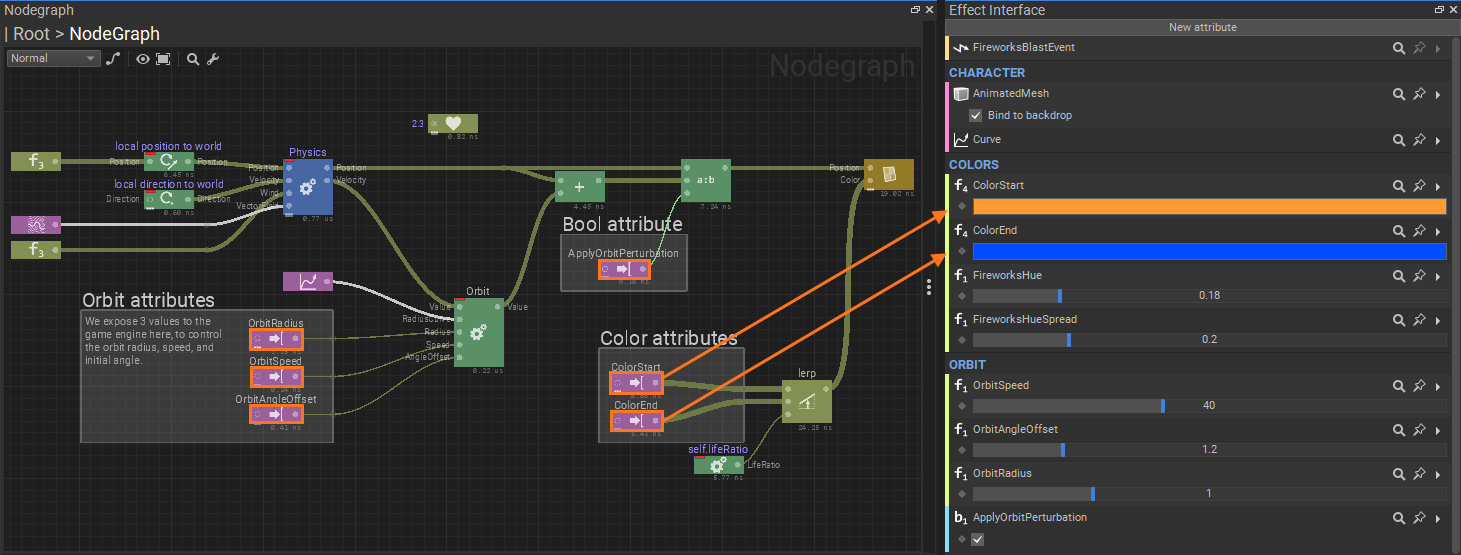Screen dimensions: 1461x555
Task: Pin the Curve attribute
Action: (1419, 140)
